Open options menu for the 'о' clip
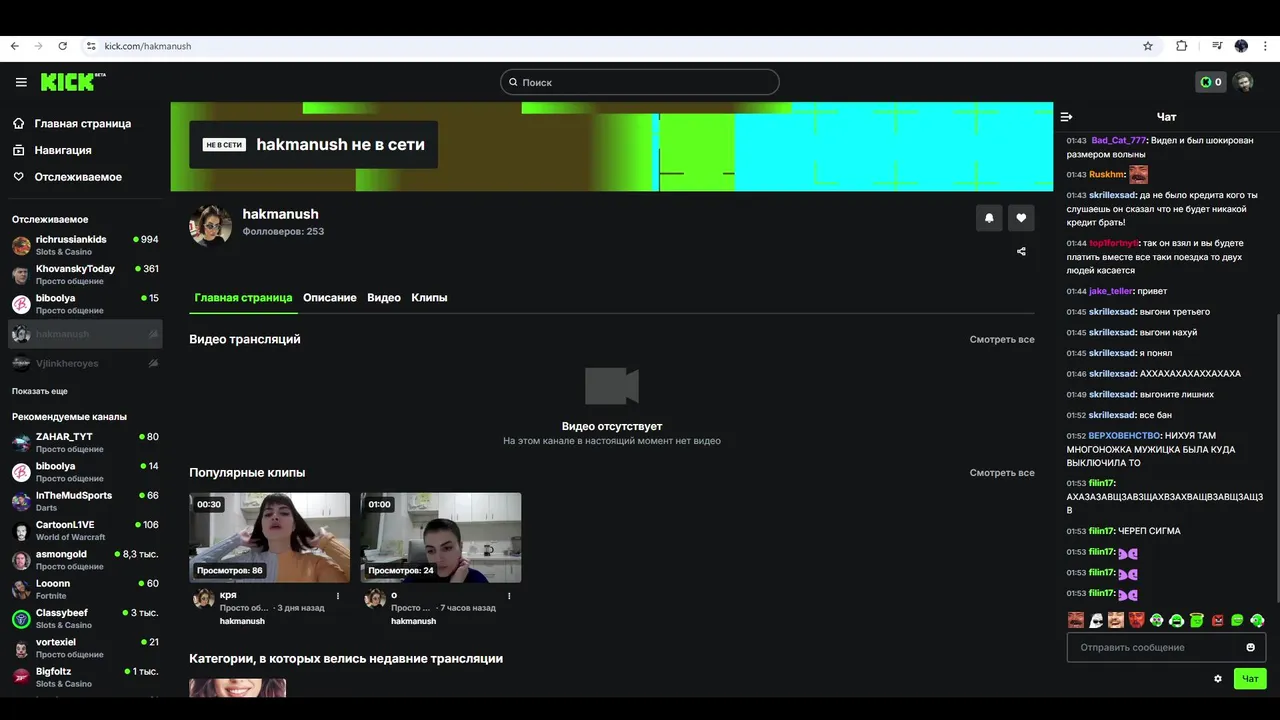Screen dimensions: 1280x720 click(x=509, y=596)
